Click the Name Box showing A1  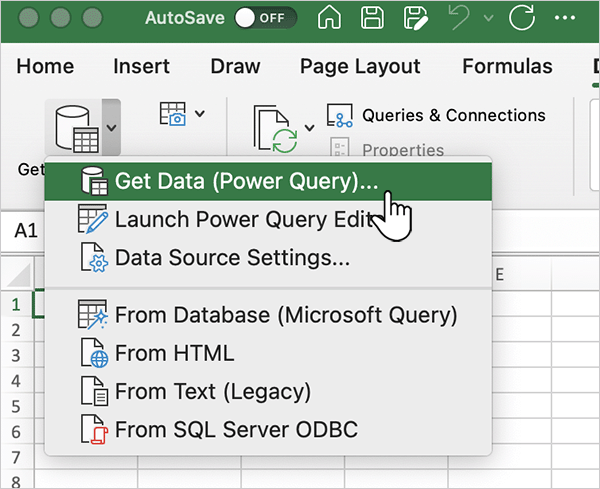pyautogui.click(x=25, y=231)
